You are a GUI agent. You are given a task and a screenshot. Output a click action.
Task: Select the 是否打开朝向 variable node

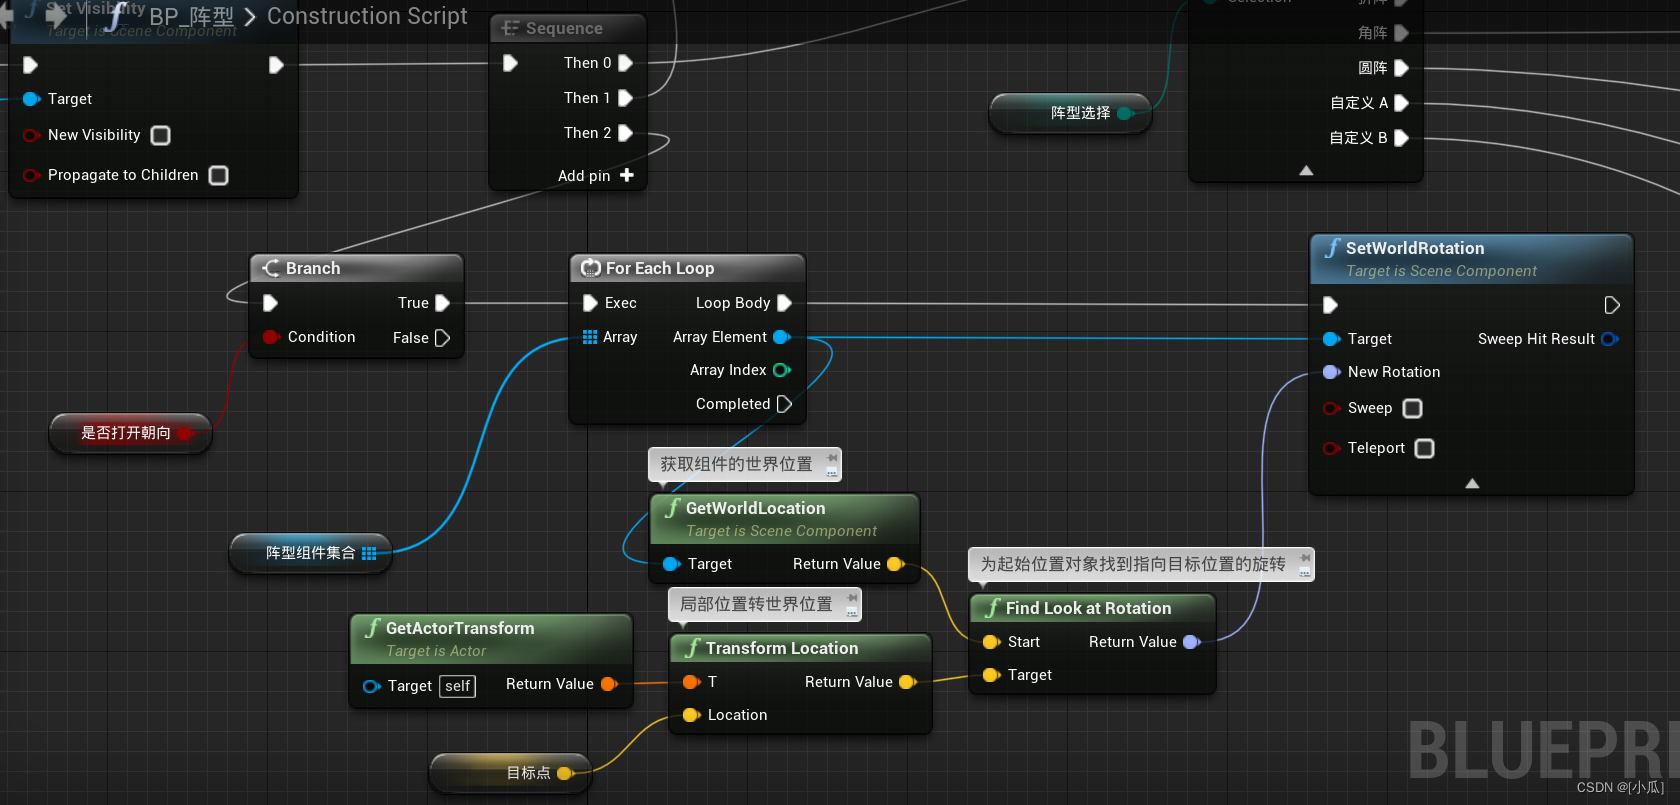(130, 433)
